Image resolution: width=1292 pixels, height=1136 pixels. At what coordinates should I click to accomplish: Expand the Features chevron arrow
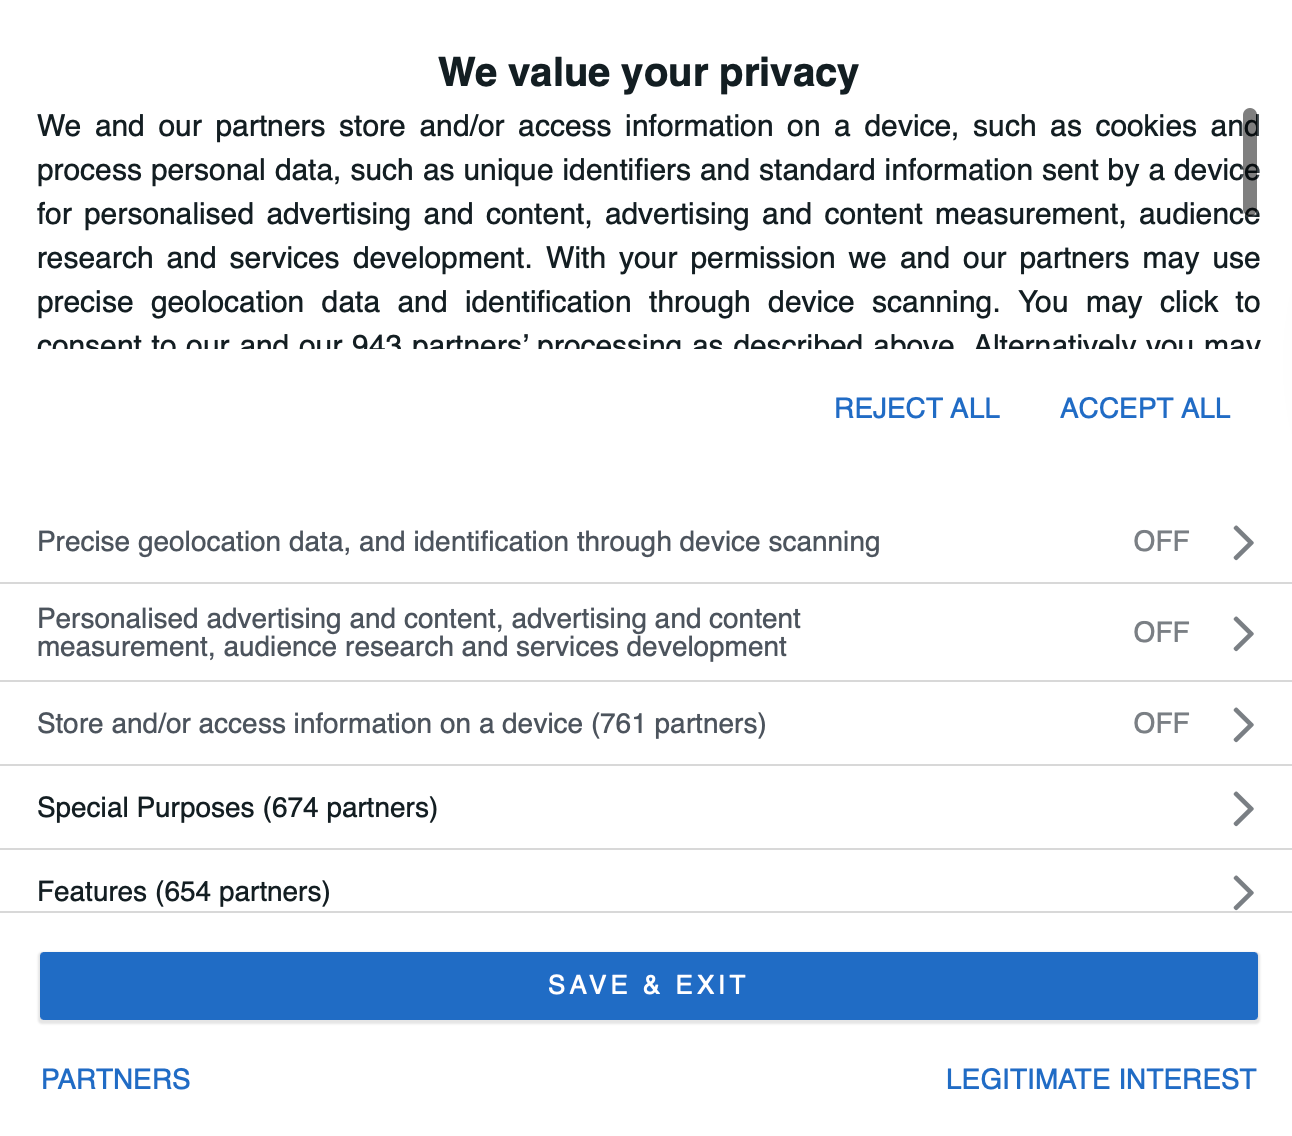coord(1243,891)
